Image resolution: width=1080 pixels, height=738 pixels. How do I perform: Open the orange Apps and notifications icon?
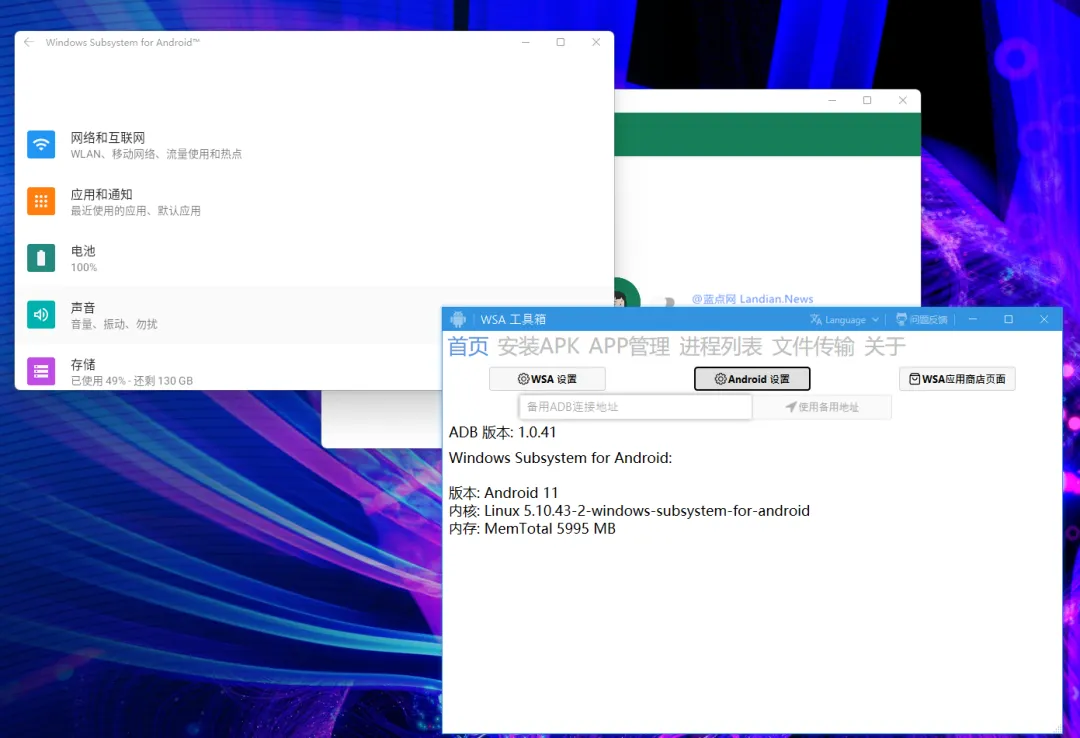pos(41,201)
